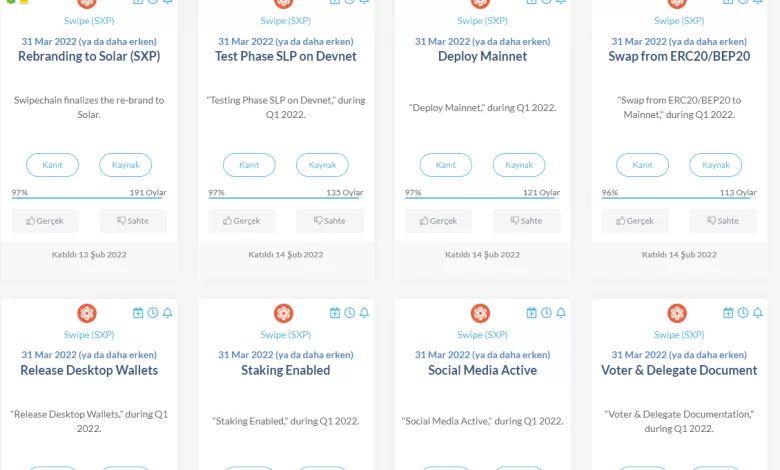Open Kaynak source for Deploy Mainnet
This screenshot has height=470, width=780.
point(519,165)
